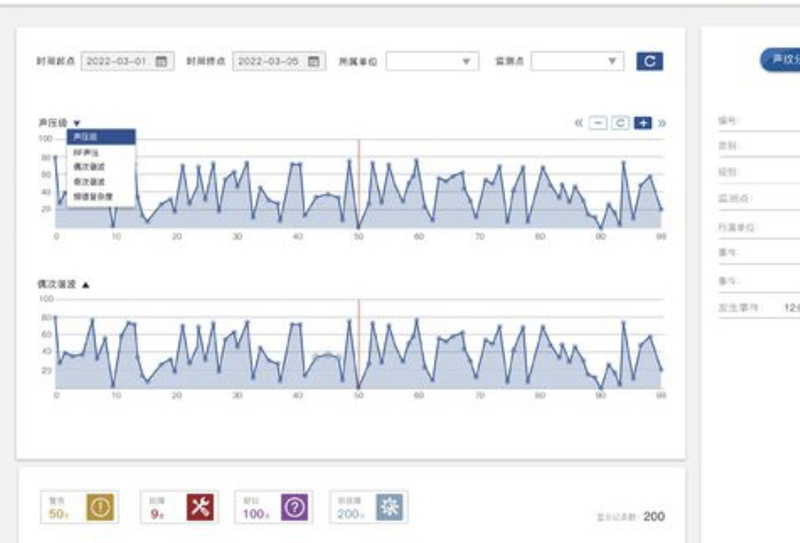Click the chart reset view icon

point(620,123)
